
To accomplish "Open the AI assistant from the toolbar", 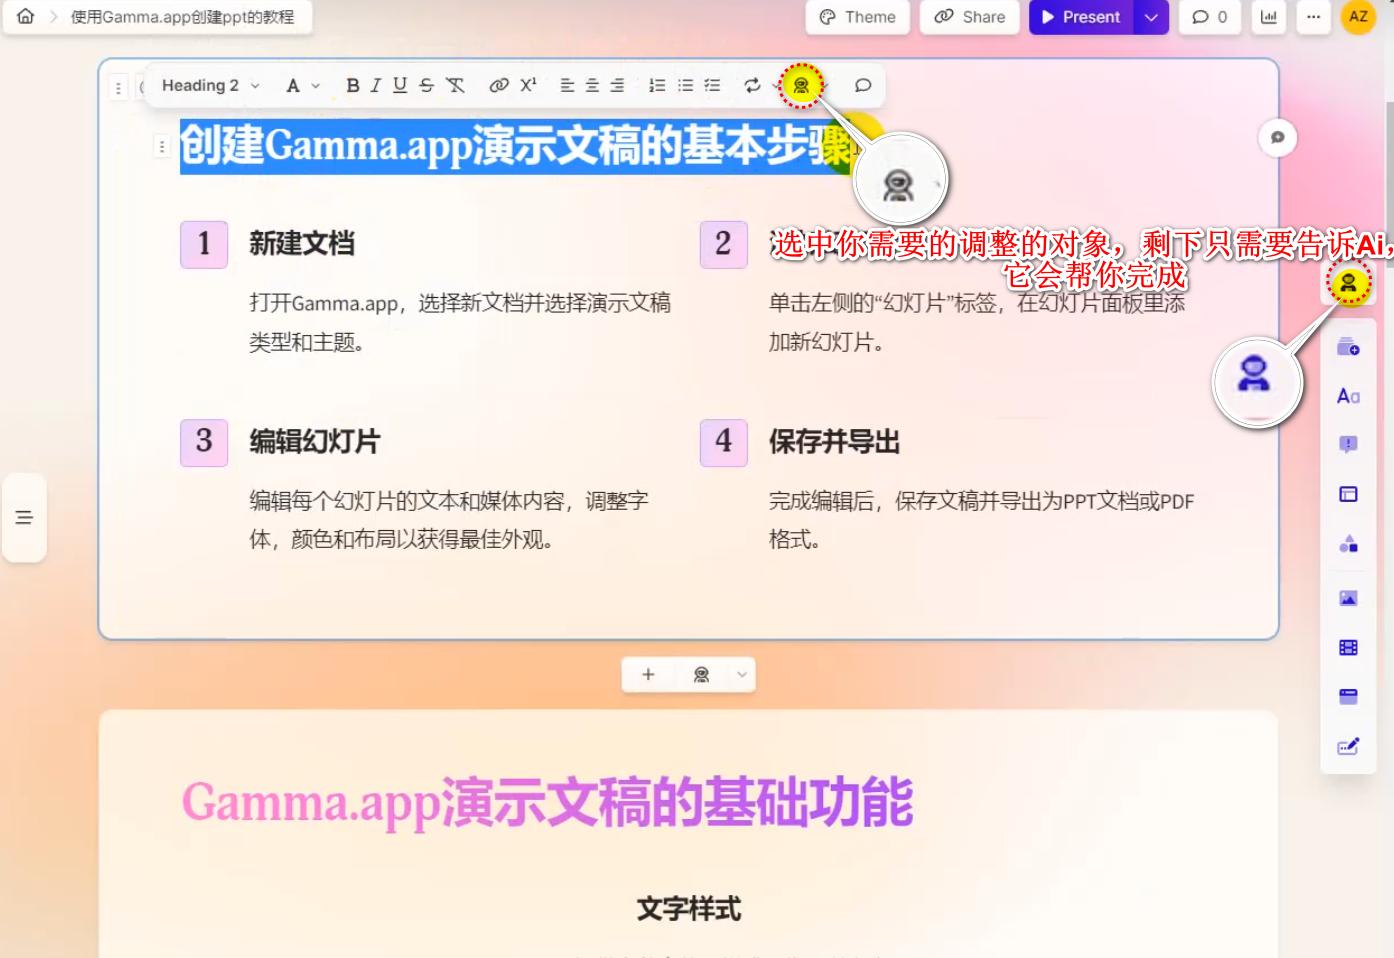I will tap(800, 85).
